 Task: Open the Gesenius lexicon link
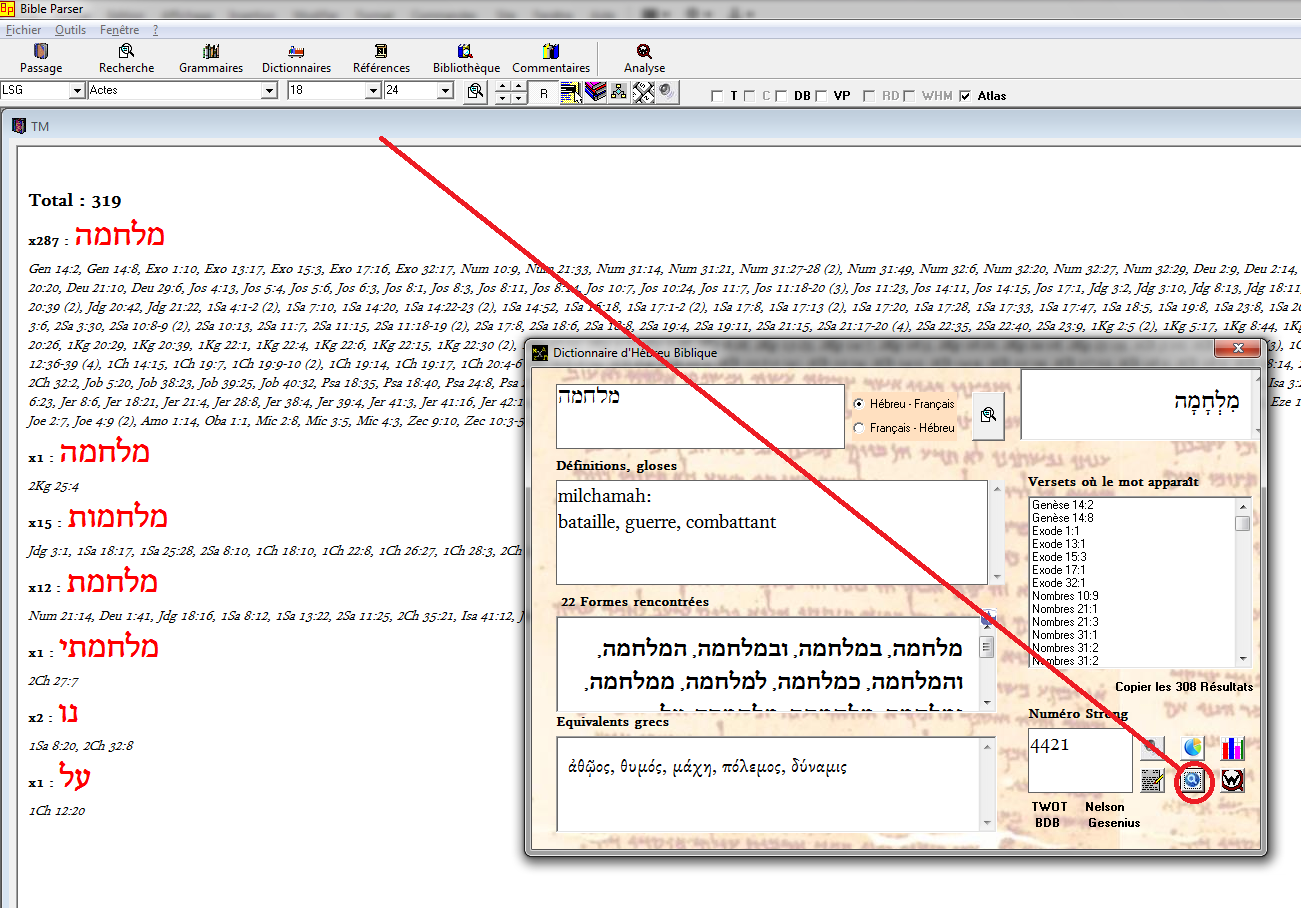point(1114,823)
